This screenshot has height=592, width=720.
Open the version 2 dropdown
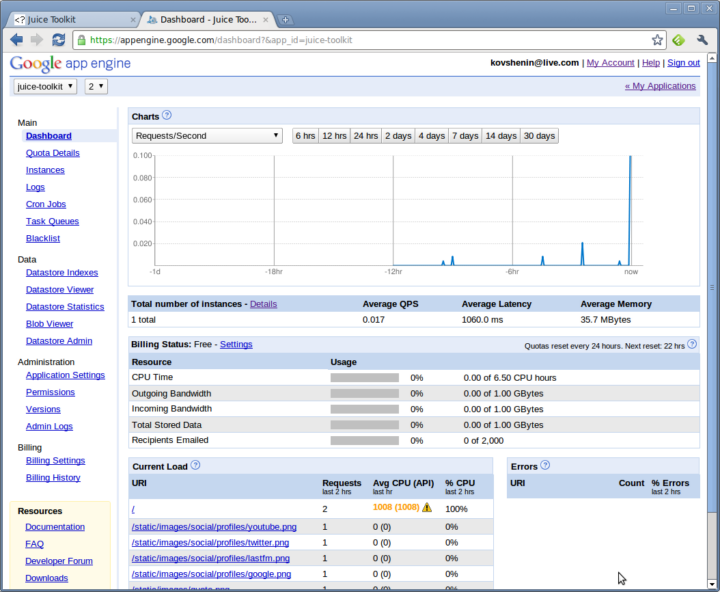[x=96, y=86]
